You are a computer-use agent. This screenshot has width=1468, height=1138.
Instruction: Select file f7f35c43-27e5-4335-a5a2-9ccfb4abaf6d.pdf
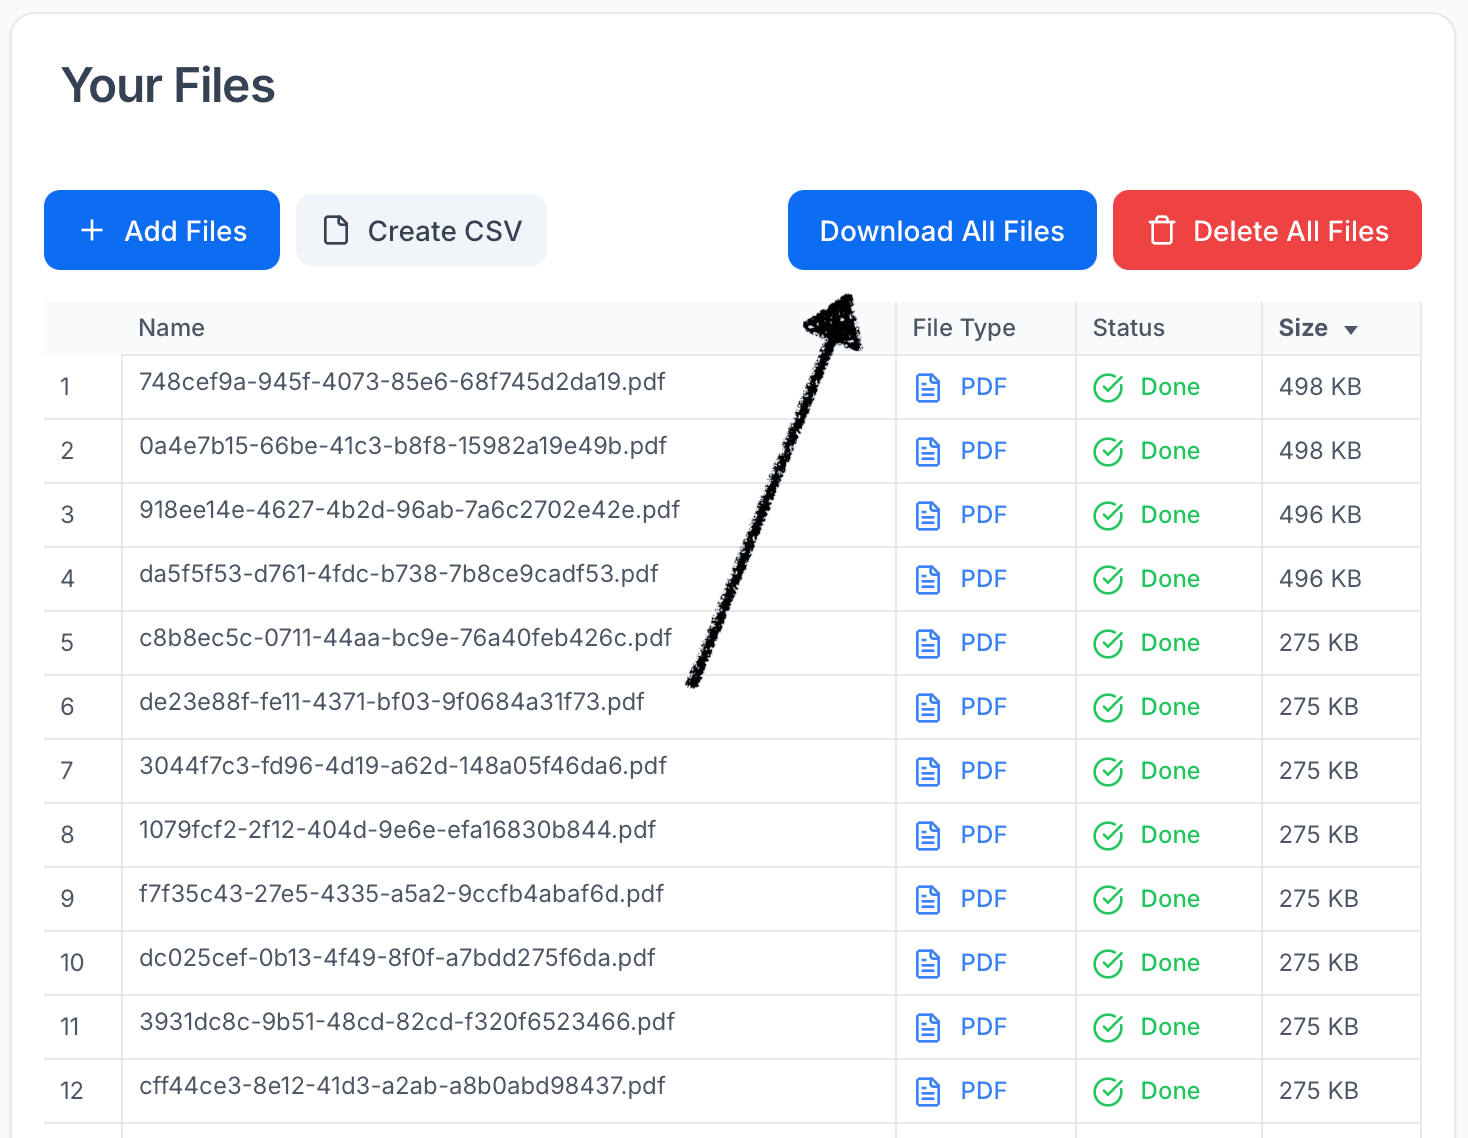click(401, 894)
